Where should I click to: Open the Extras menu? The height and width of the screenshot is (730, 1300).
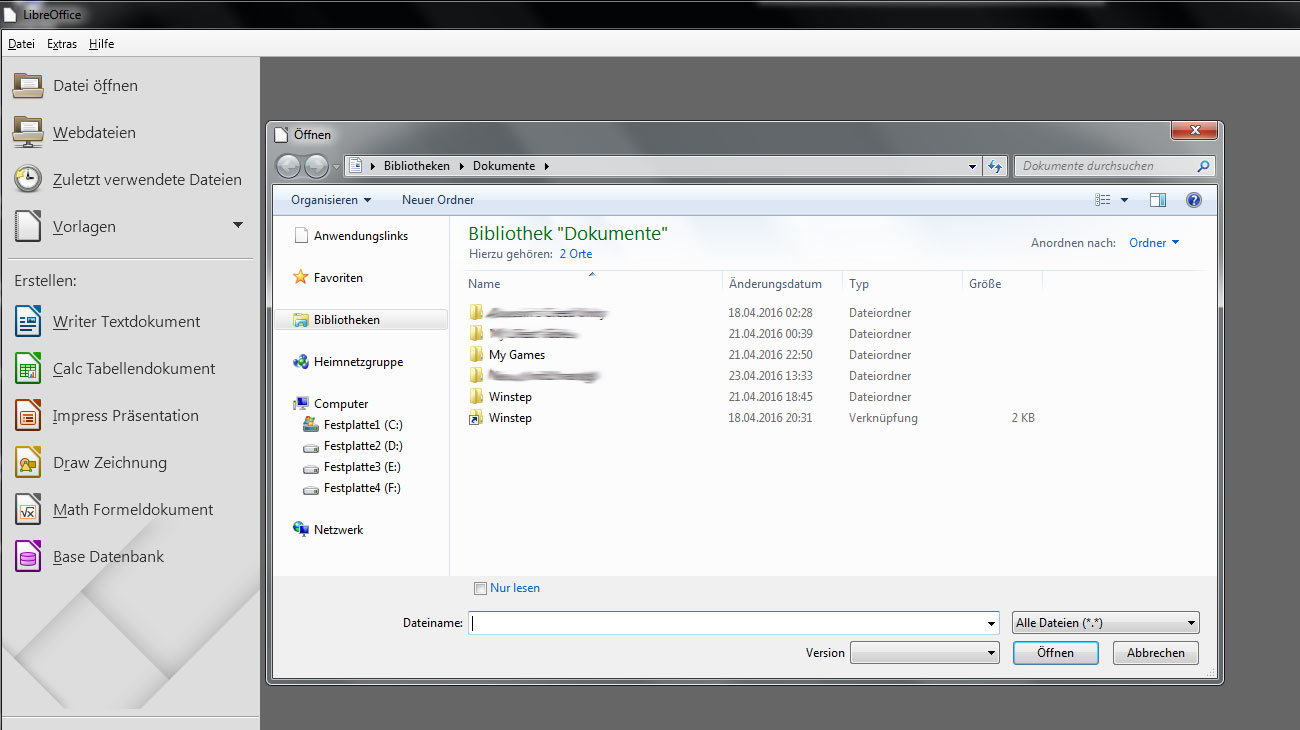[x=62, y=44]
